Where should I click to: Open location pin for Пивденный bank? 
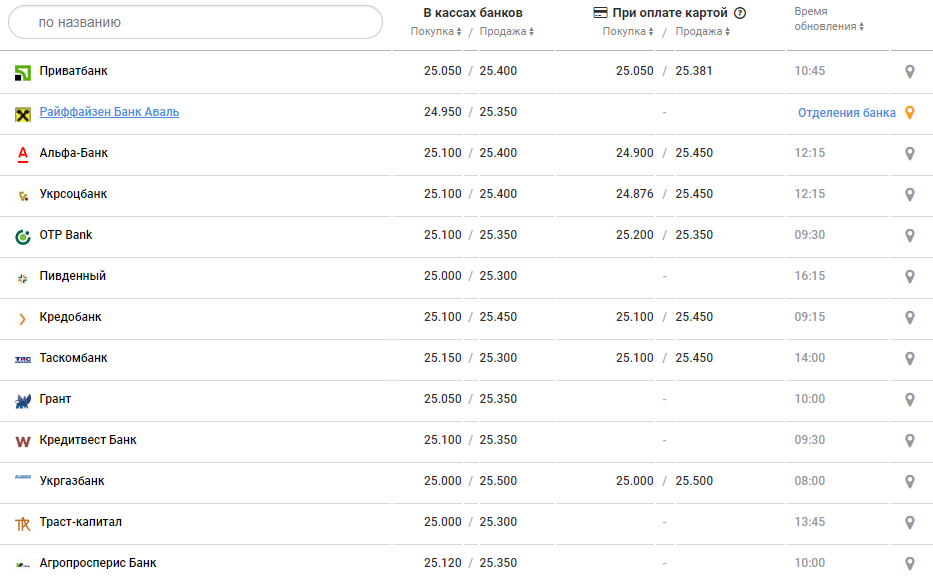[x=909, y=277]
